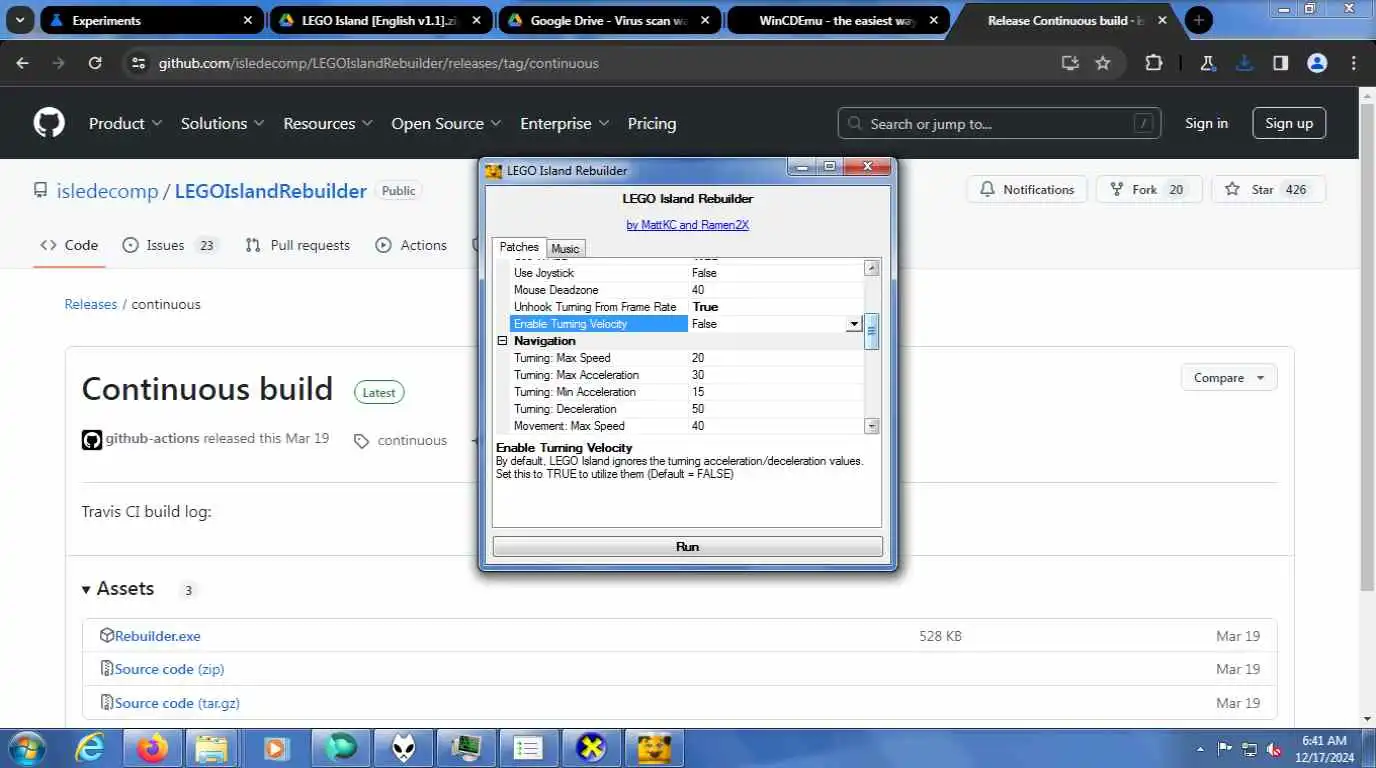Click the Action Center flag tray icon
Screen dimensions: 1376x768
[x=1224, y=748]
